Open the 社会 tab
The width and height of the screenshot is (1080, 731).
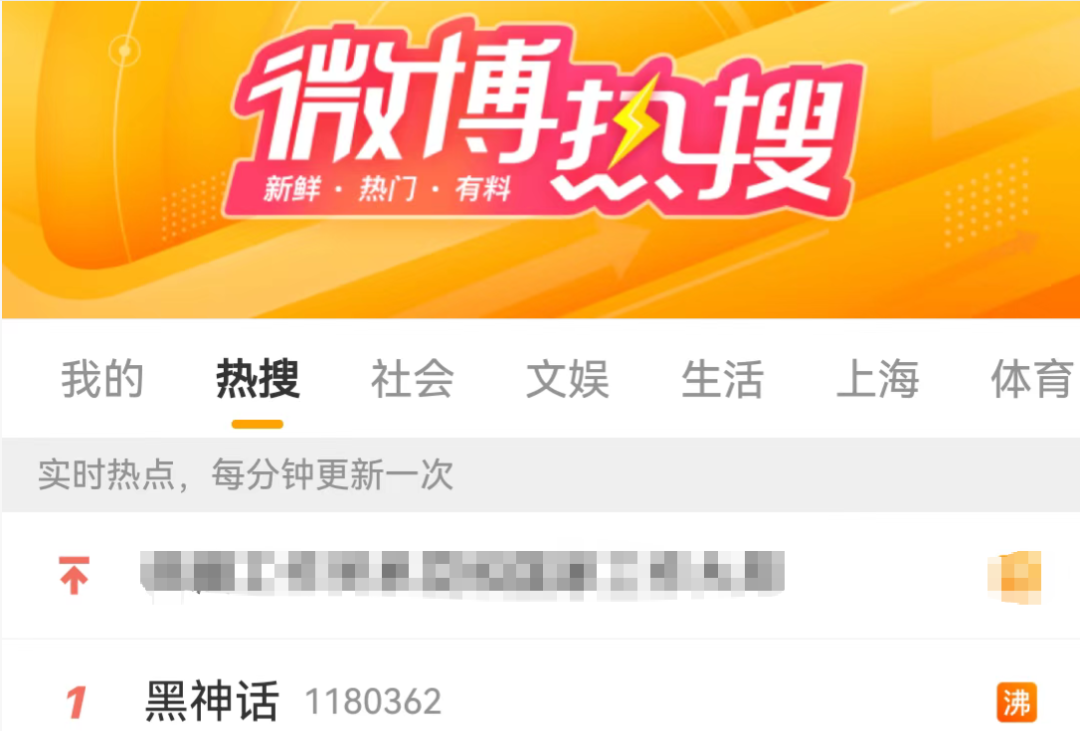point(413,379)
